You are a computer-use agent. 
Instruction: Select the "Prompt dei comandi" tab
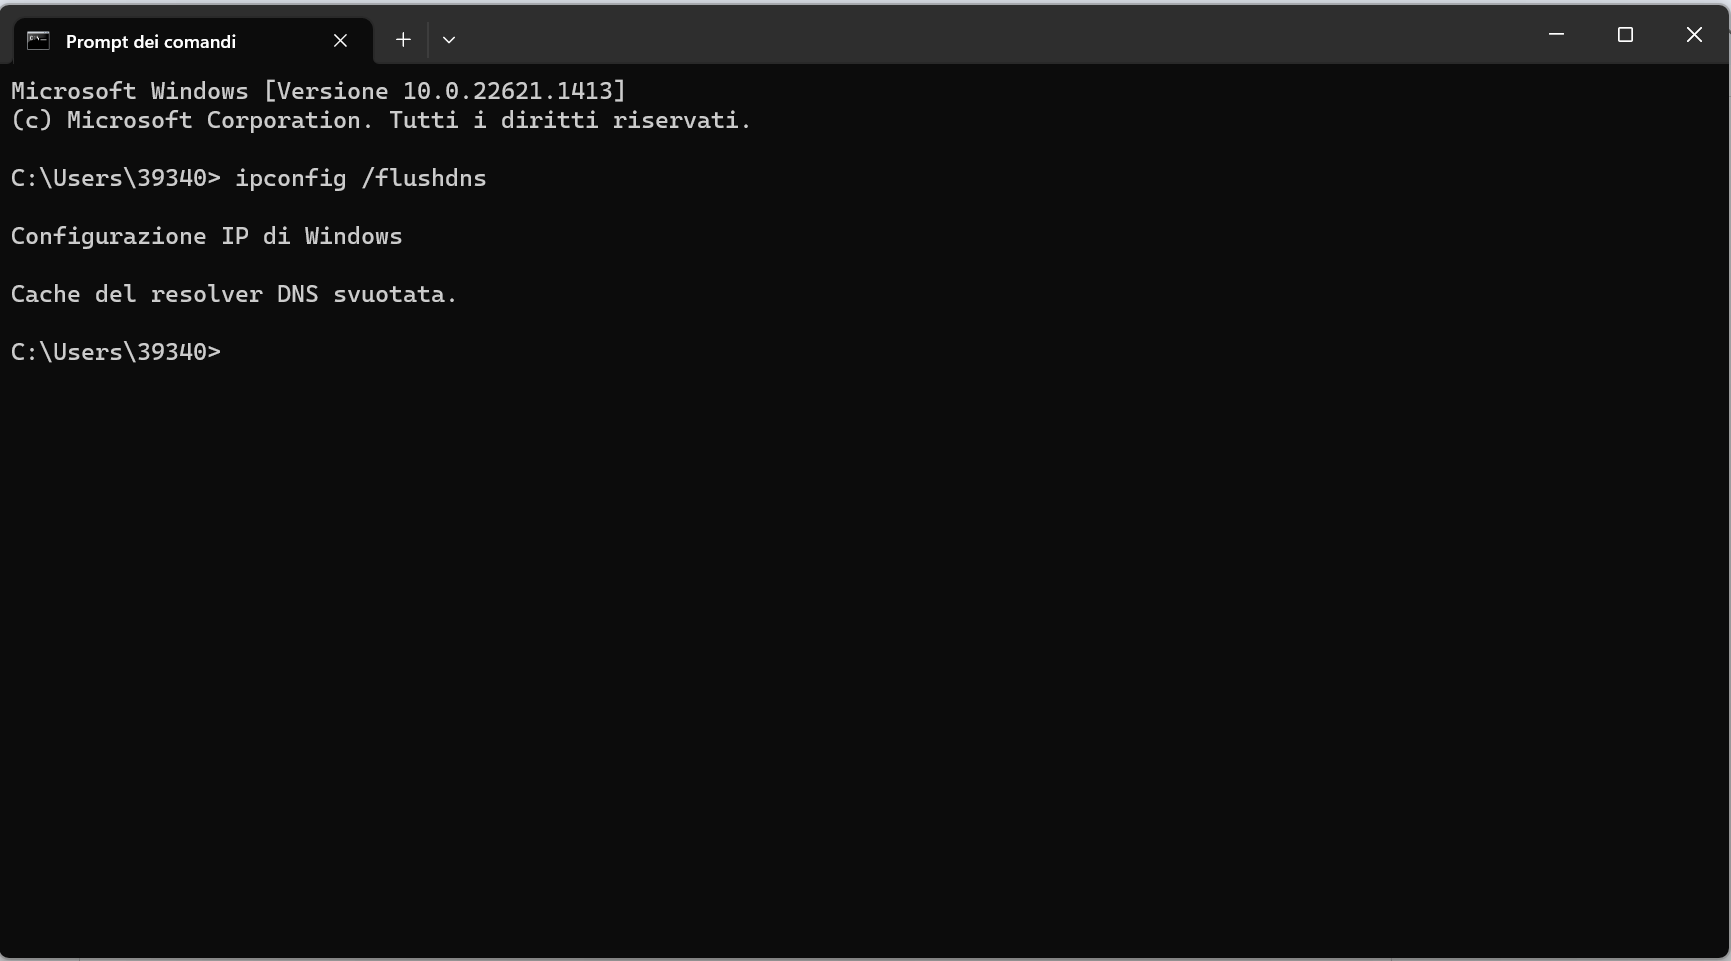coord(151,41)
